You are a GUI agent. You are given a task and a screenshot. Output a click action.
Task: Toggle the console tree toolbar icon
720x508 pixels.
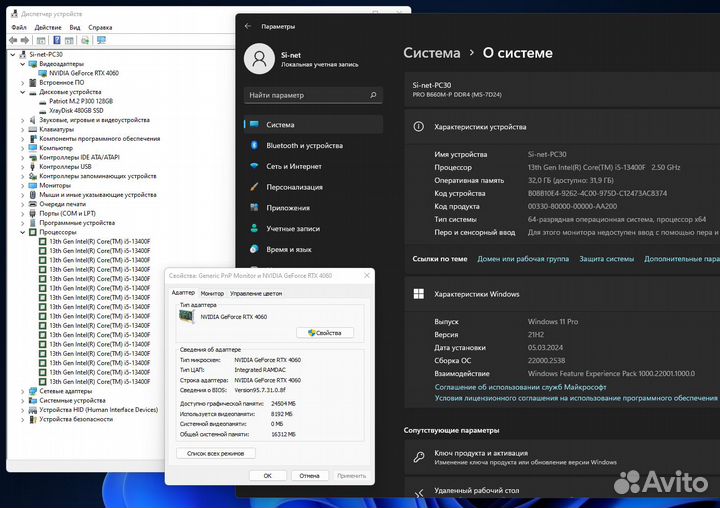(x=41, y=40)
